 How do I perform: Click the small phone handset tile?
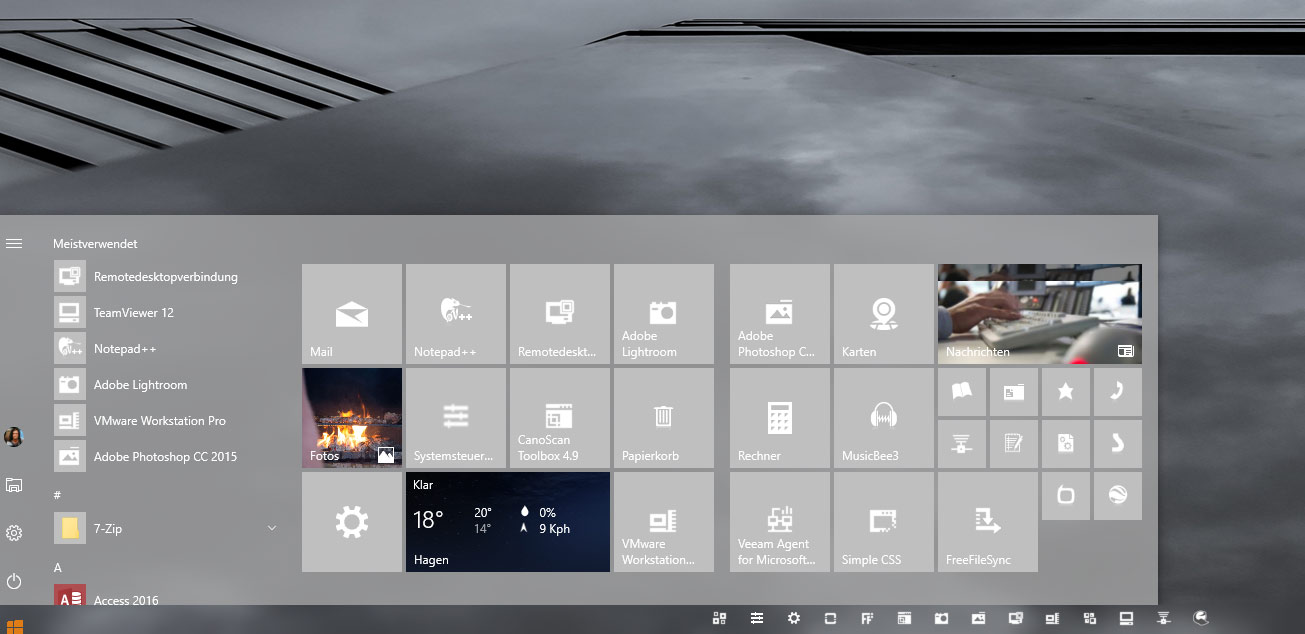point(1118,392)
